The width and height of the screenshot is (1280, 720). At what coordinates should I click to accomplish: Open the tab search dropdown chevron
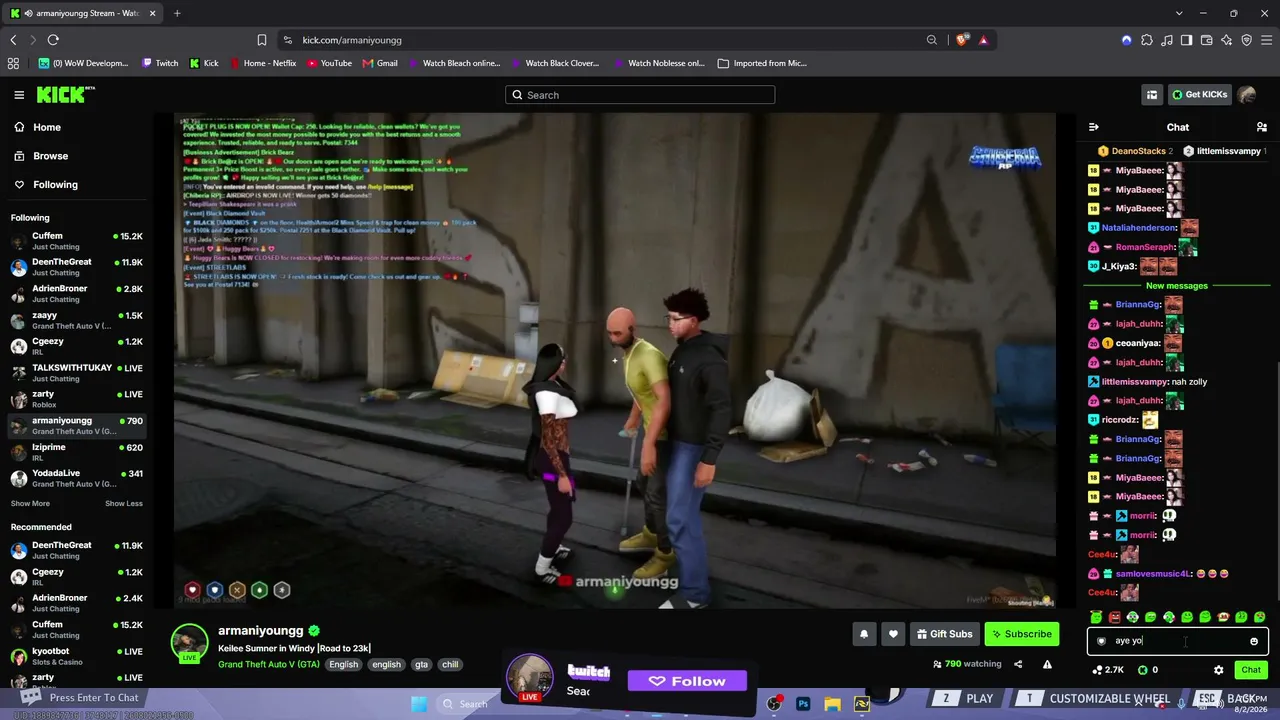[x=1179, y=13]
